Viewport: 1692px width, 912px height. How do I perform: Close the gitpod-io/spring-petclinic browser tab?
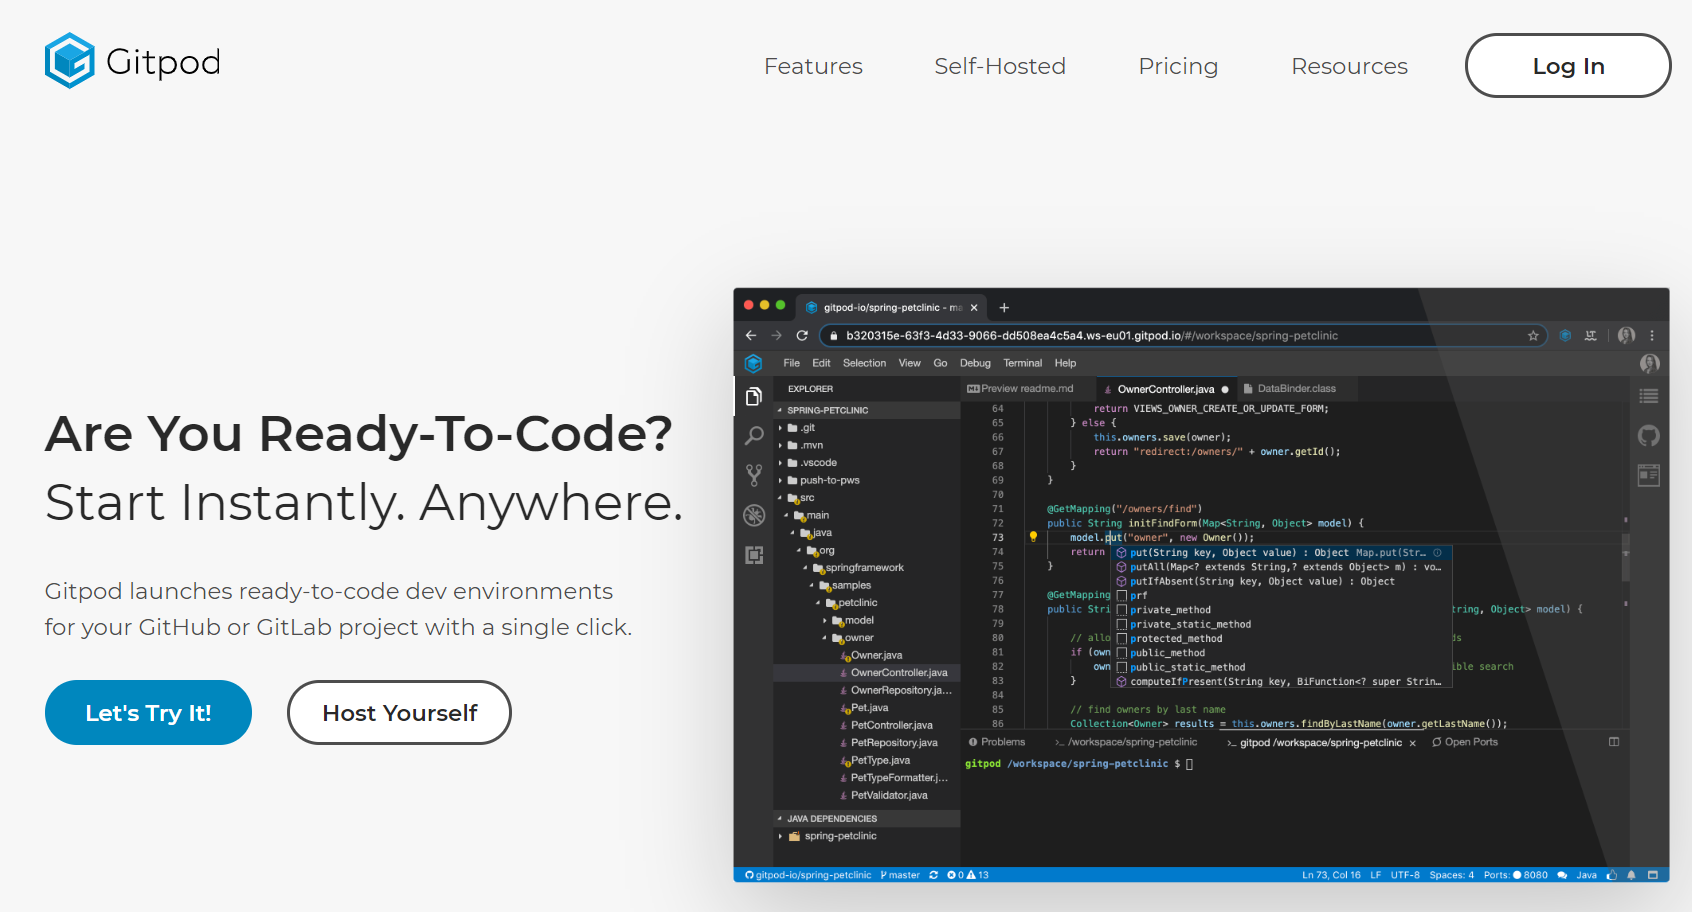pyautogui.click(x=974, y=308)
